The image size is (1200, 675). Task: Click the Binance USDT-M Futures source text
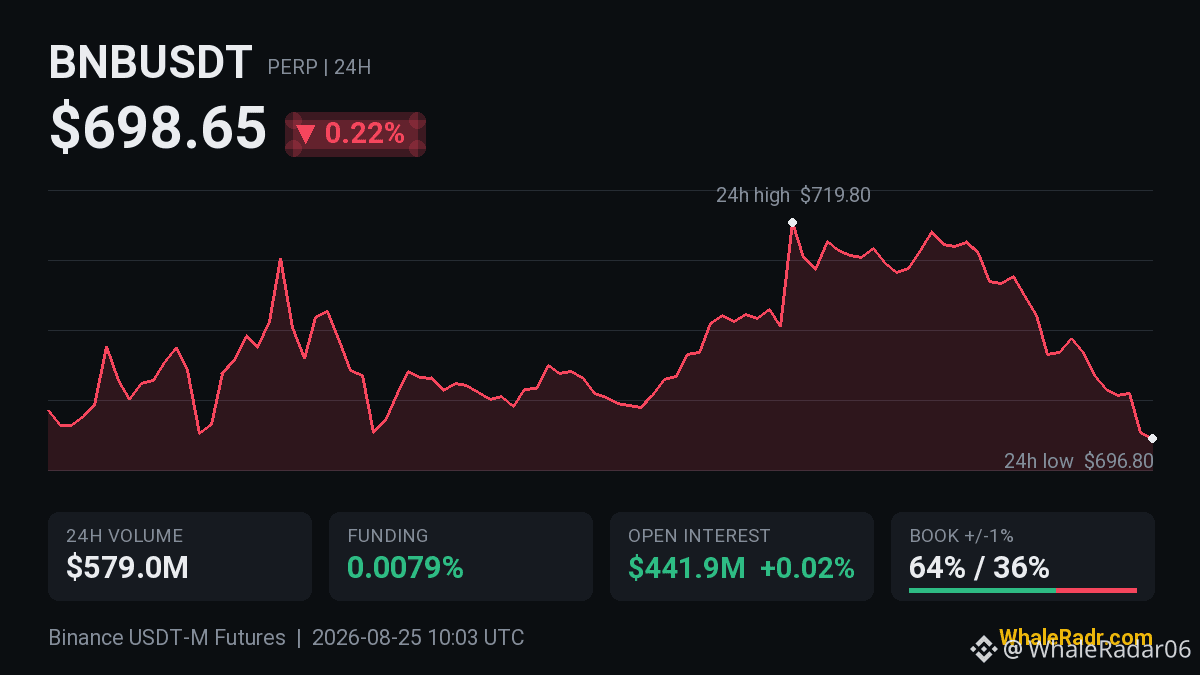(x=167, y=638)
